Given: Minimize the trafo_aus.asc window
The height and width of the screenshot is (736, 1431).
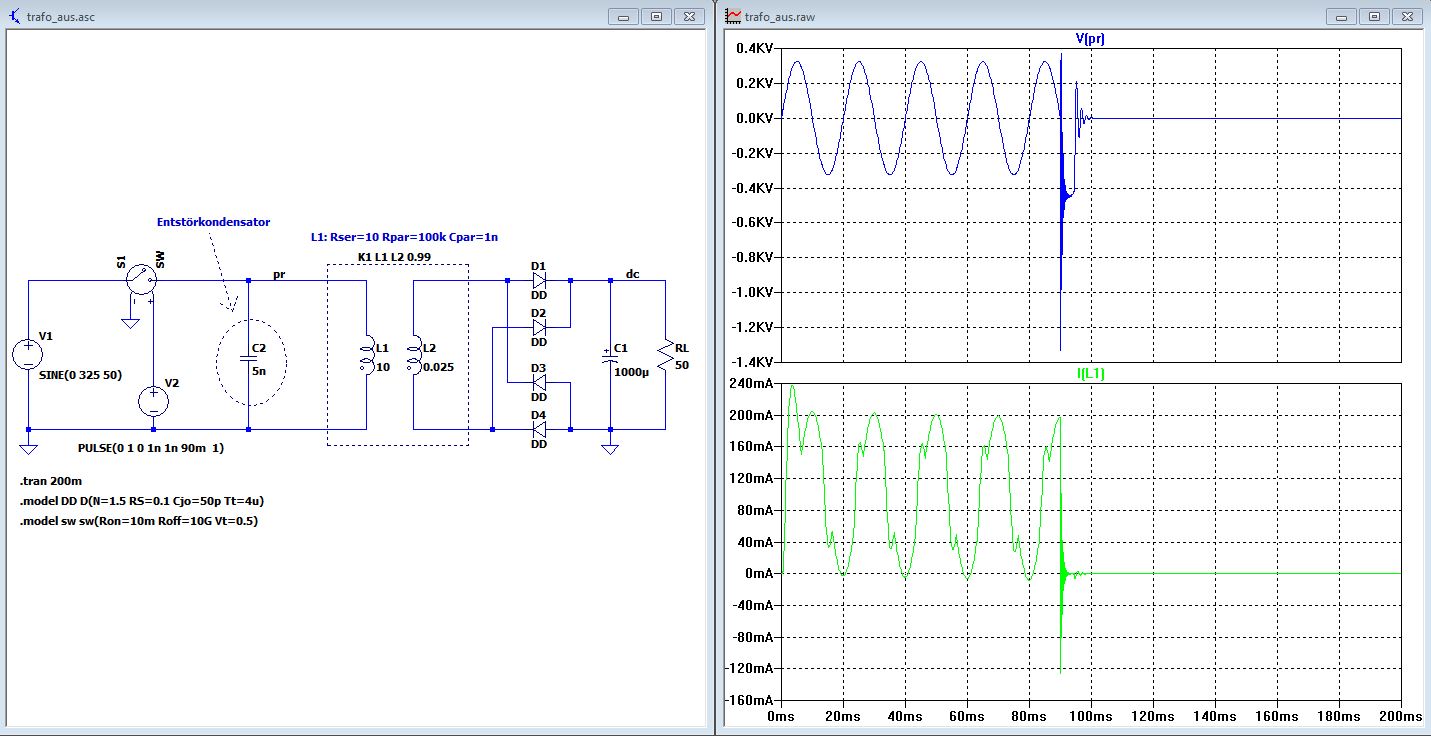Looking at the screenshot, I should pyautogui.click(x=624, y=16).
